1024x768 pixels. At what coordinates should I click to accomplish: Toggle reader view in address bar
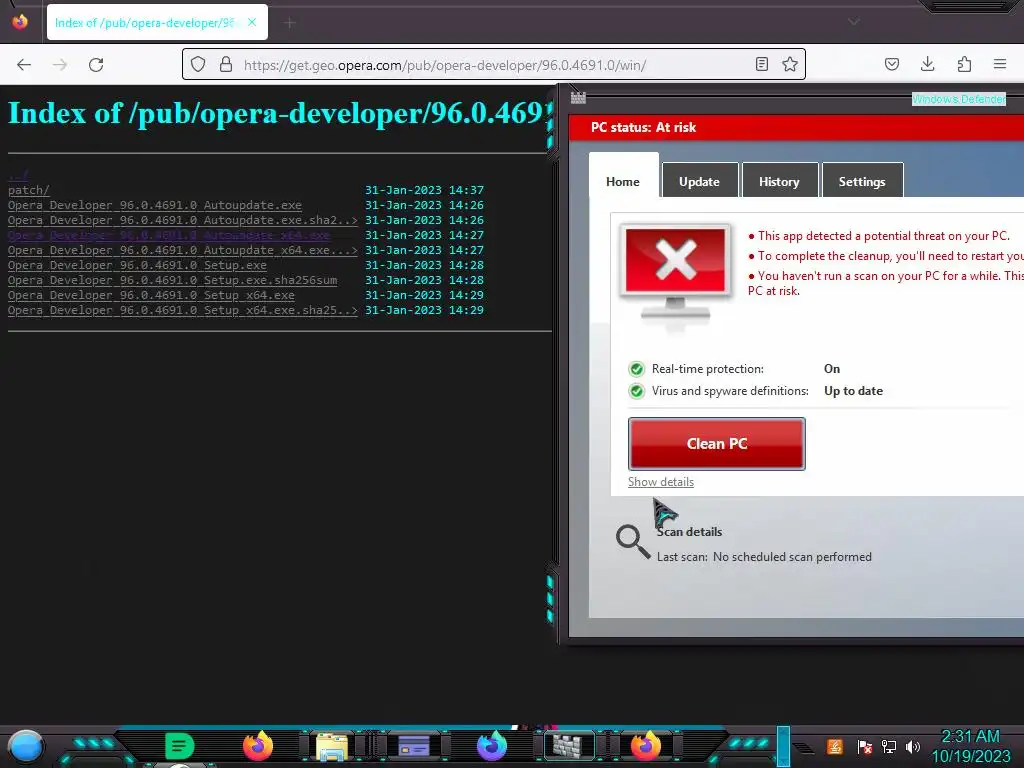coord(761,64)
